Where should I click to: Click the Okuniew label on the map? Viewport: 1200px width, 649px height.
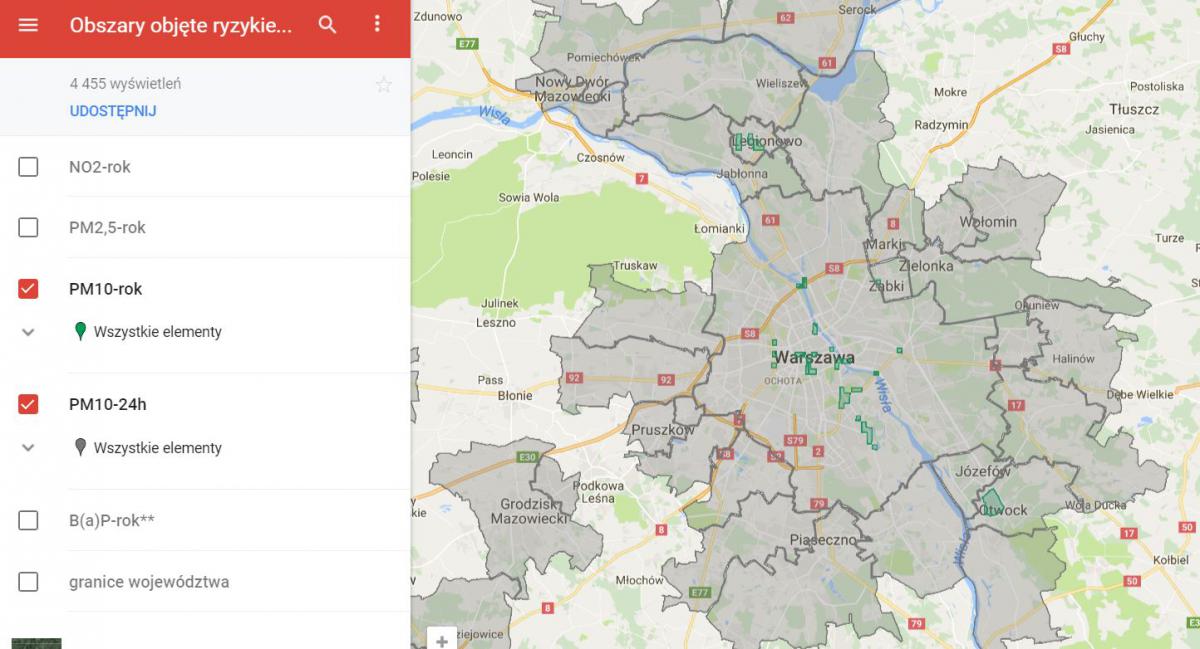pyautogui.click(x=1036, y=305)
